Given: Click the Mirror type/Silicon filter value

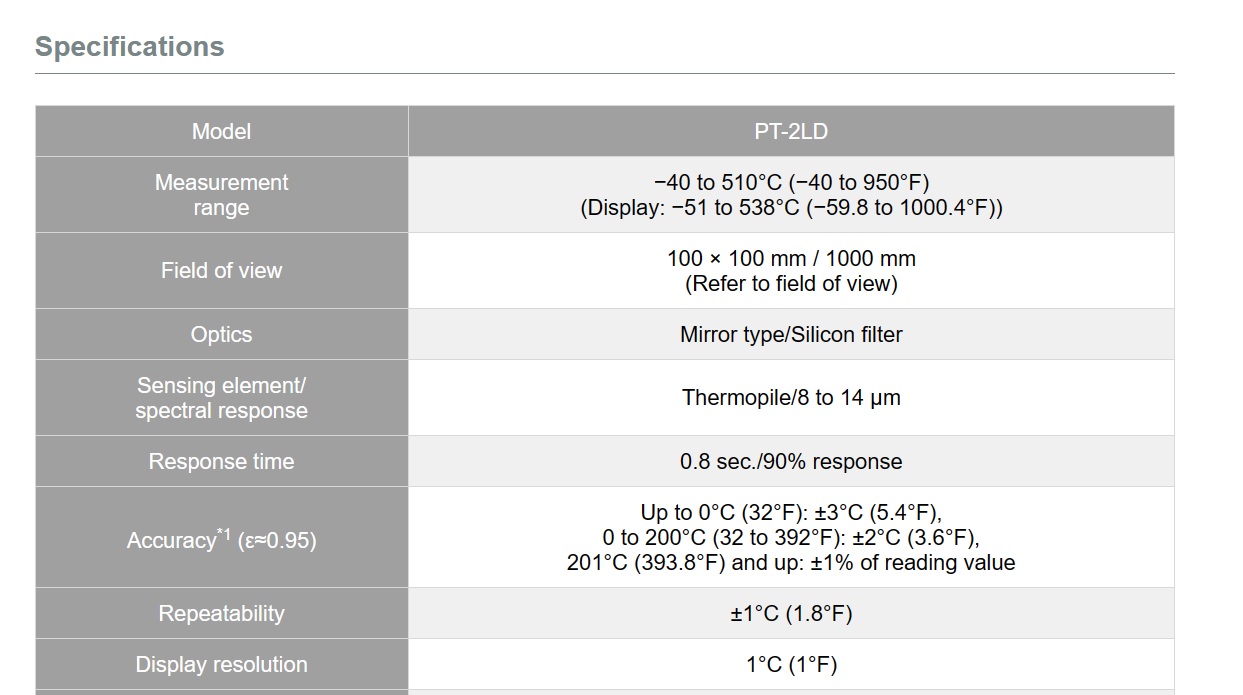Looking at the screenshot, I should [x=791, y=334].
